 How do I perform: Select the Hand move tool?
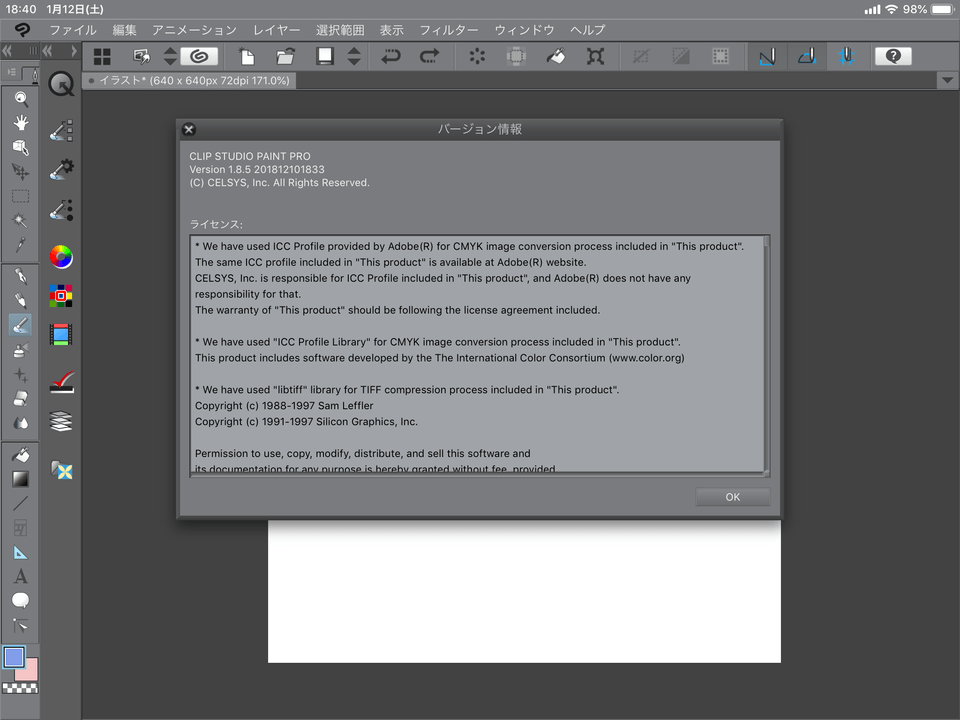click(x=21, y=123)
